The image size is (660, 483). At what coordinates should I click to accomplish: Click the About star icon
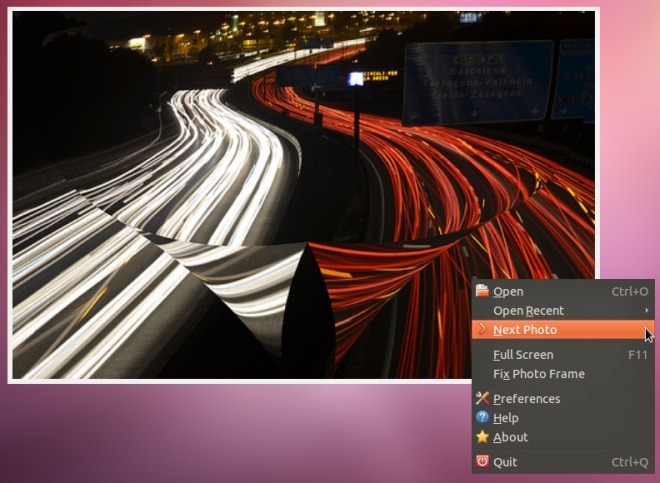pos(482,437)
